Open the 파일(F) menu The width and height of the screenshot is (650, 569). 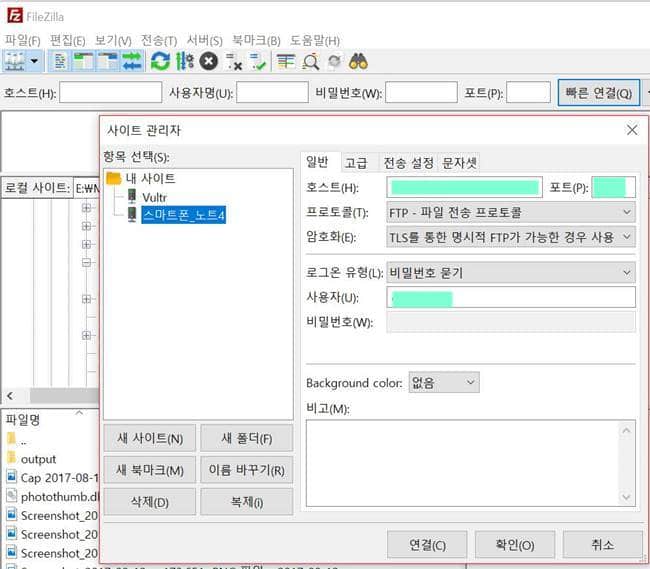22,41
